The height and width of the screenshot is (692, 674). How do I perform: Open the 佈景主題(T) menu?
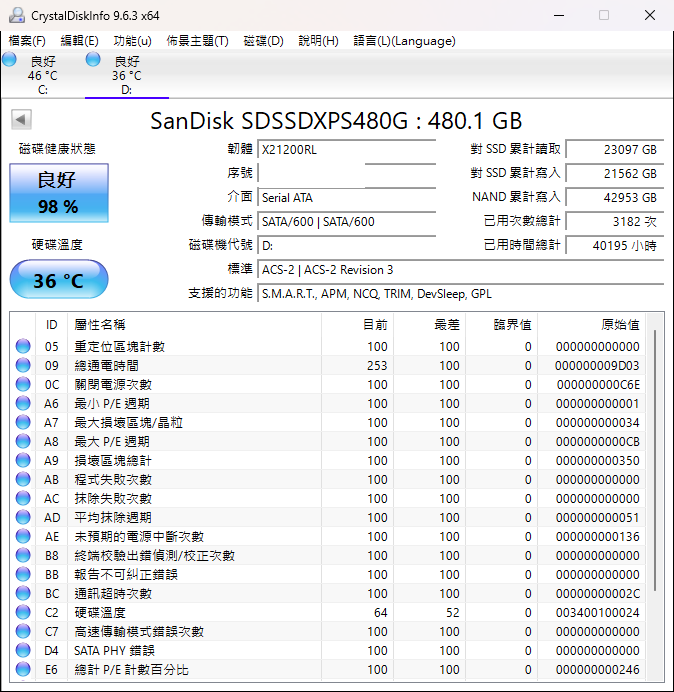(x=197, y=41)
